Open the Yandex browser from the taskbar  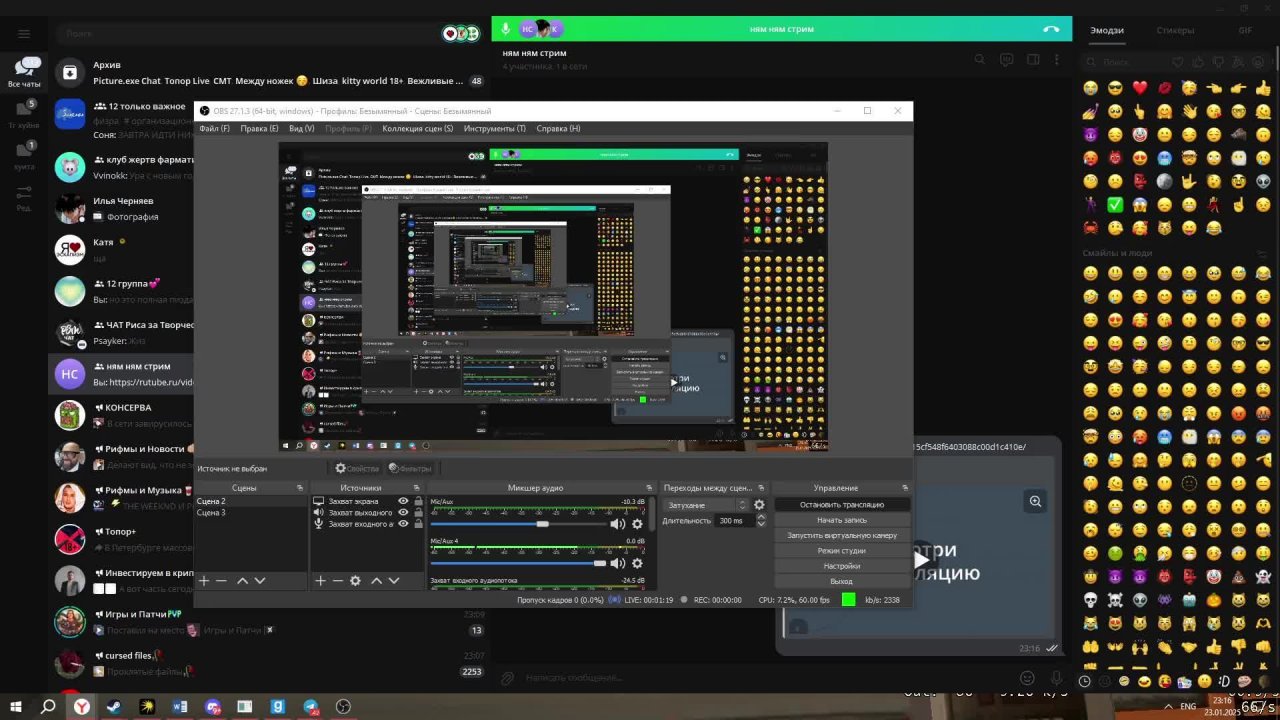81,706
